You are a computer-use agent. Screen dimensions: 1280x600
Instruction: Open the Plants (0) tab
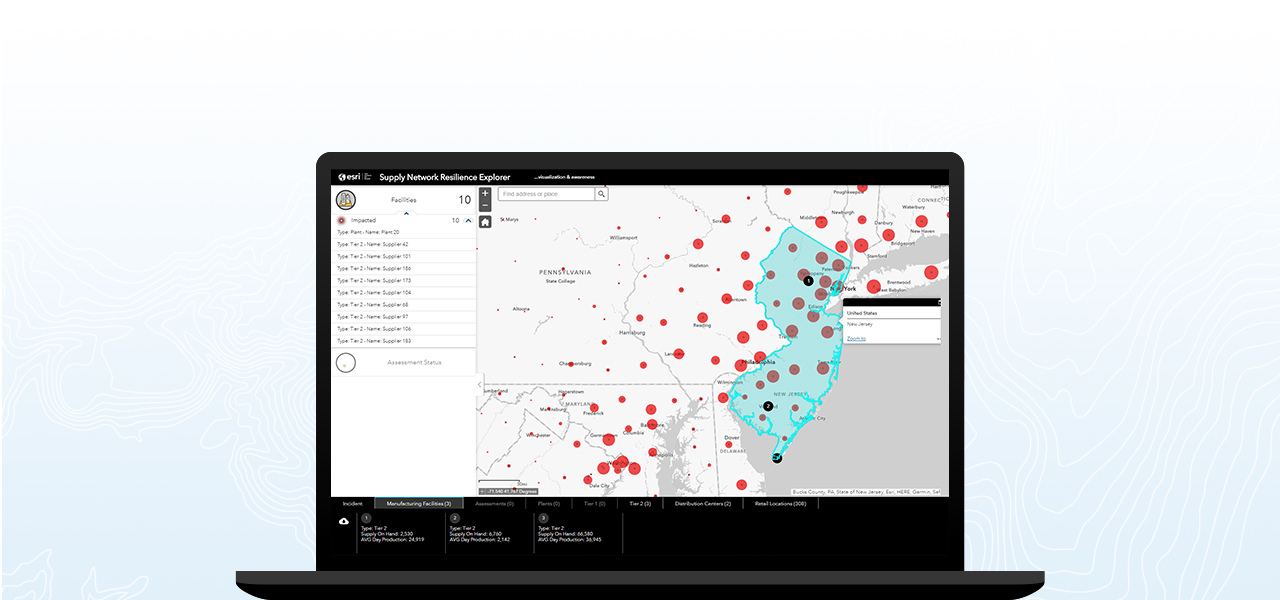(x=549, y=504)
